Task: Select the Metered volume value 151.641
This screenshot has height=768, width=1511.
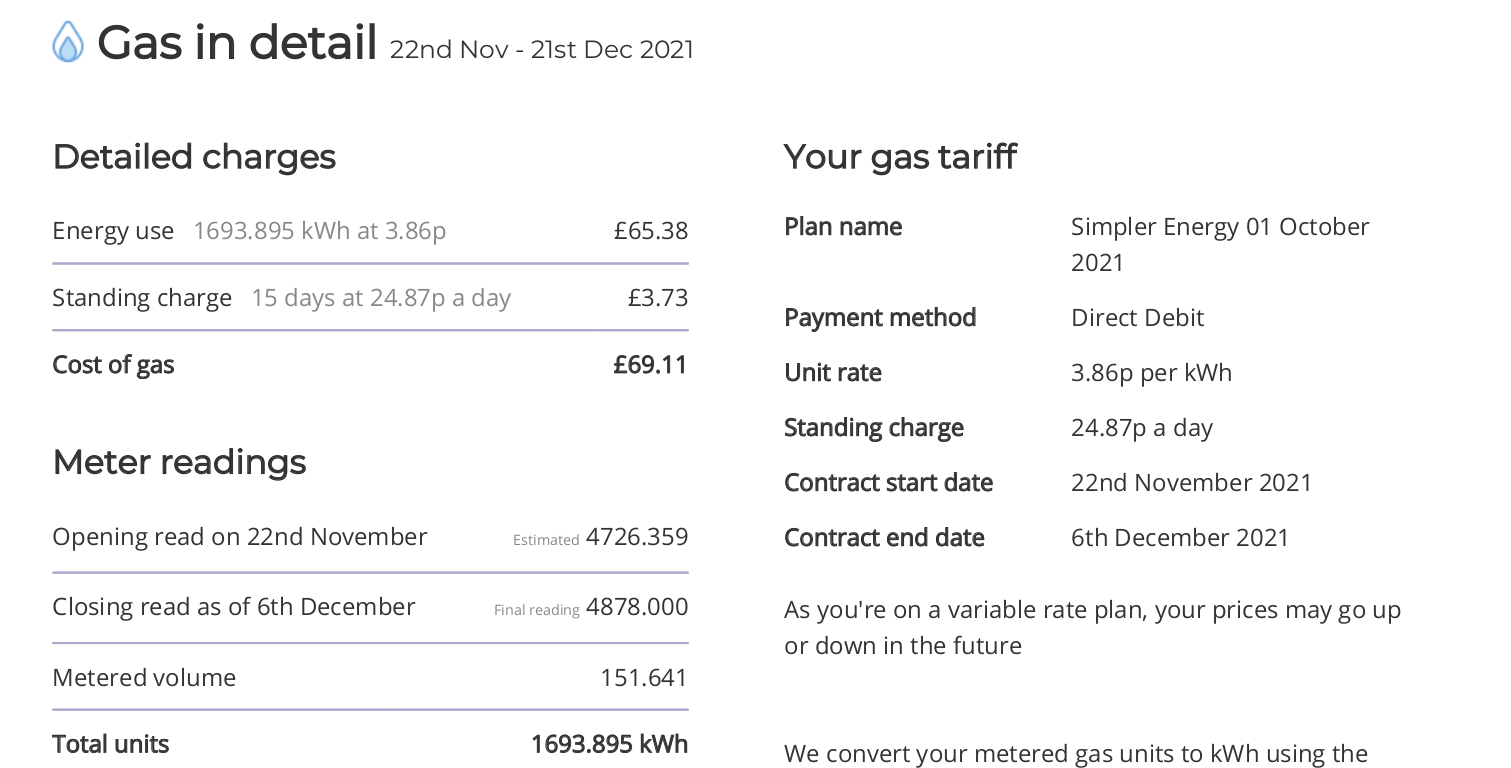Action: point(644,678)
